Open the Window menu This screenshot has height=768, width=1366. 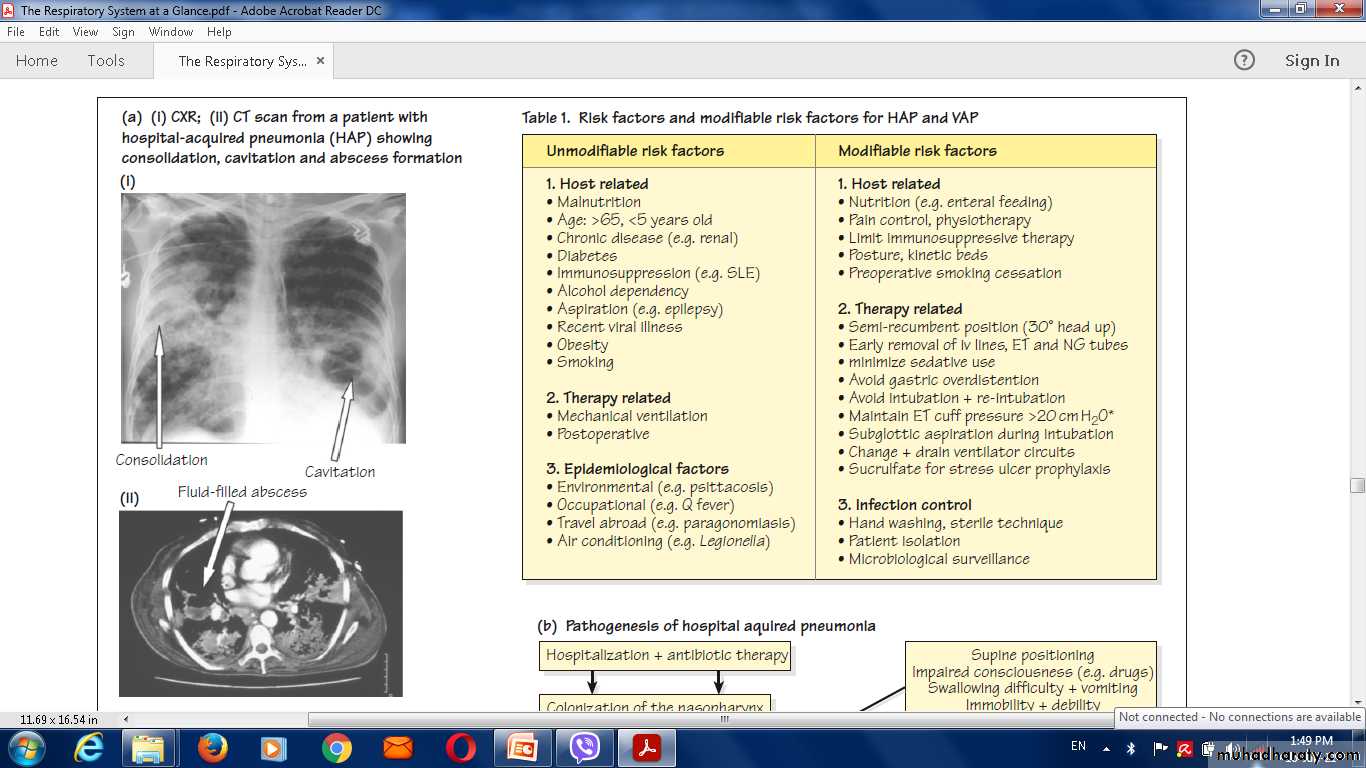click(x=170, y=32)
